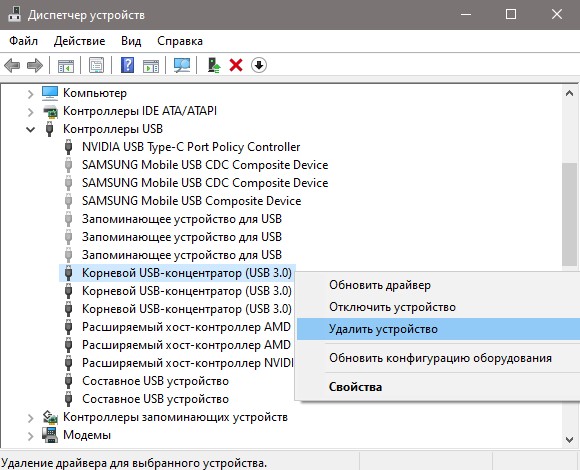580x470 pixels.
Task: Open the Properties sheet toolbar icon
Action: pos(97,65)
